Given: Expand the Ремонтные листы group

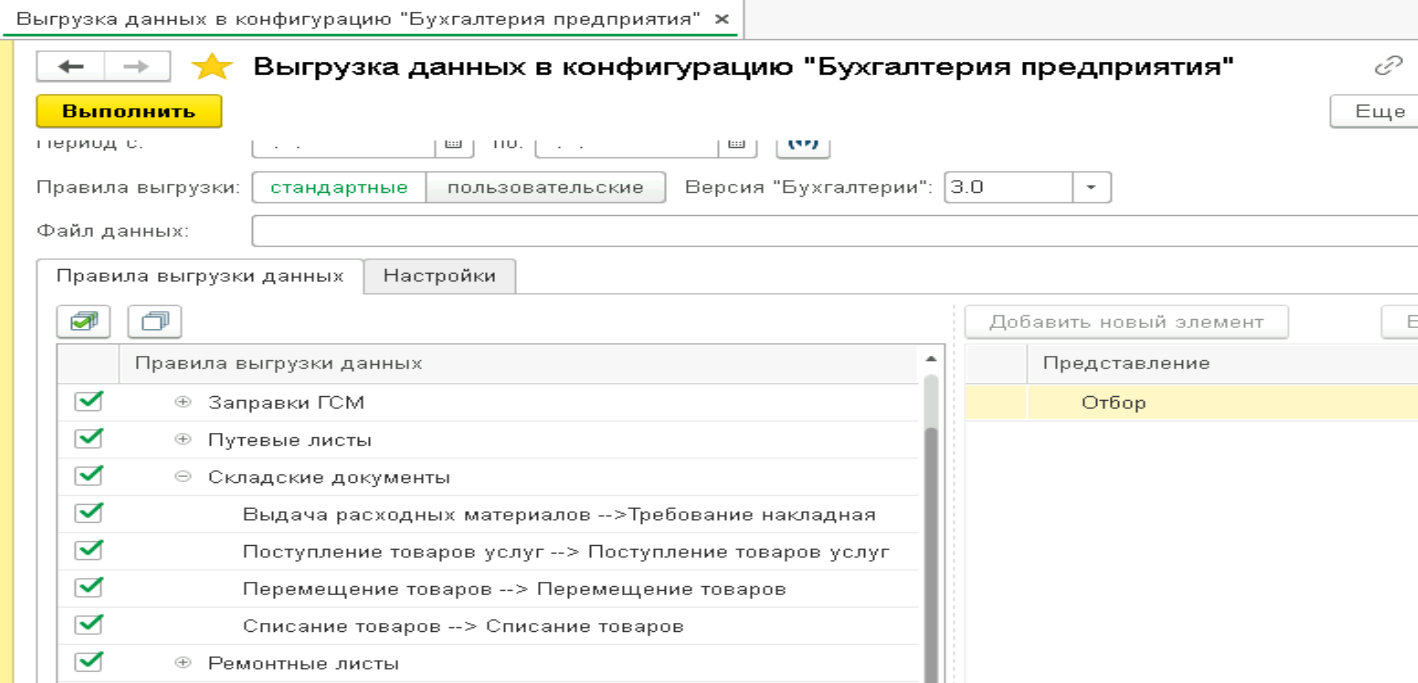Looking at the screenshot, I should point(183,663).
